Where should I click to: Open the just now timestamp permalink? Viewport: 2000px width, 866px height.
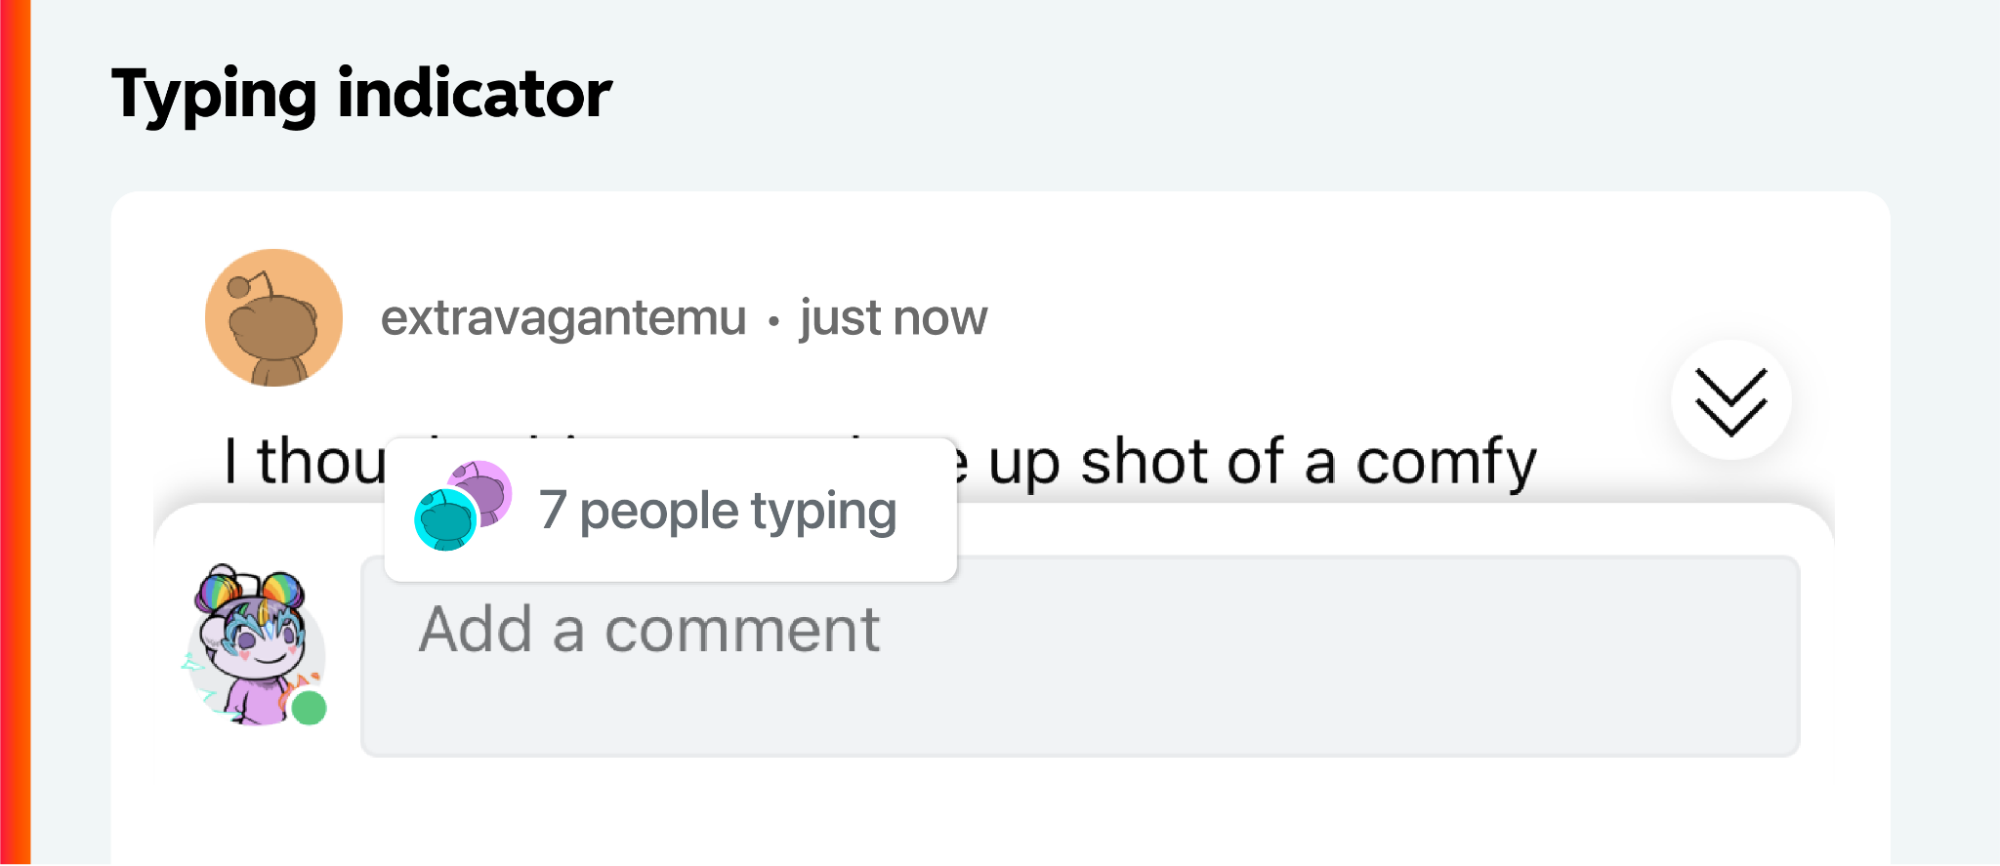coord(890,318)
